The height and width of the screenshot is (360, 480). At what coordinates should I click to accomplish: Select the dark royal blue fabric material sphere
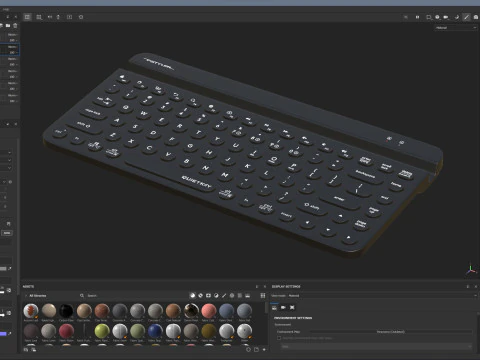155,331
